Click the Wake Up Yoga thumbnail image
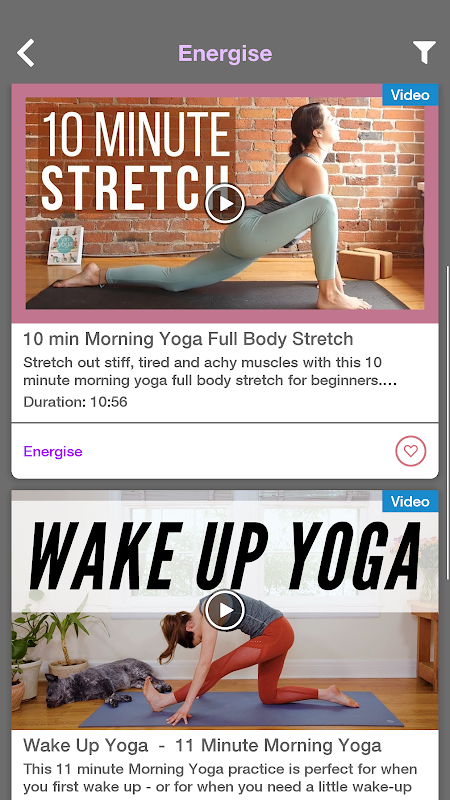 (x=225, y=610)
